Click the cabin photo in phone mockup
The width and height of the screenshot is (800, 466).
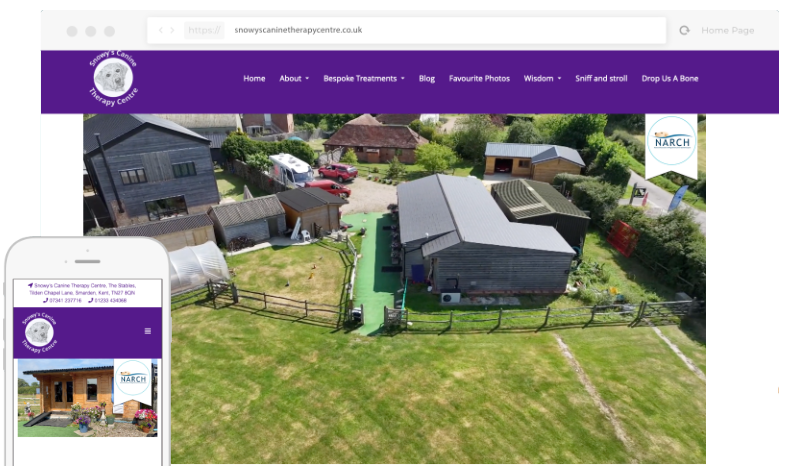[88, 398]
